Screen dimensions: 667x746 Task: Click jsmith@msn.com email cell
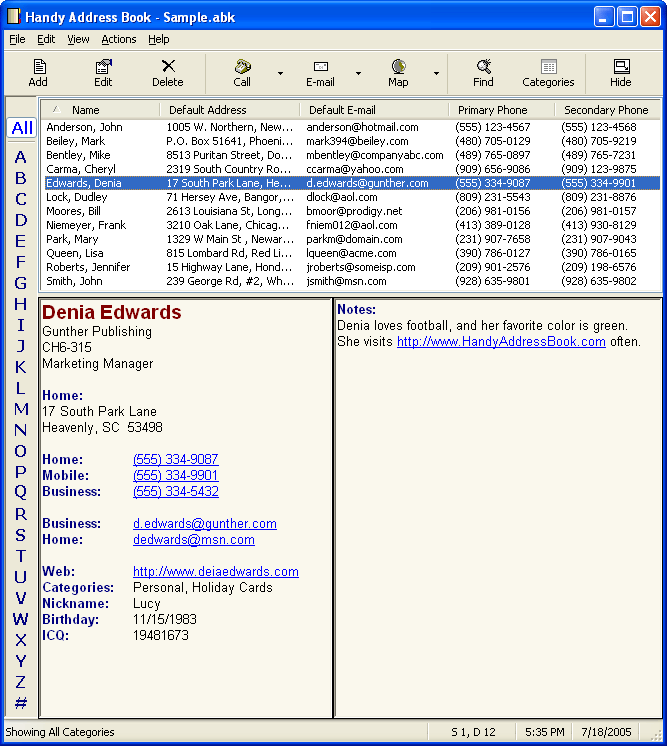point(346,281)
